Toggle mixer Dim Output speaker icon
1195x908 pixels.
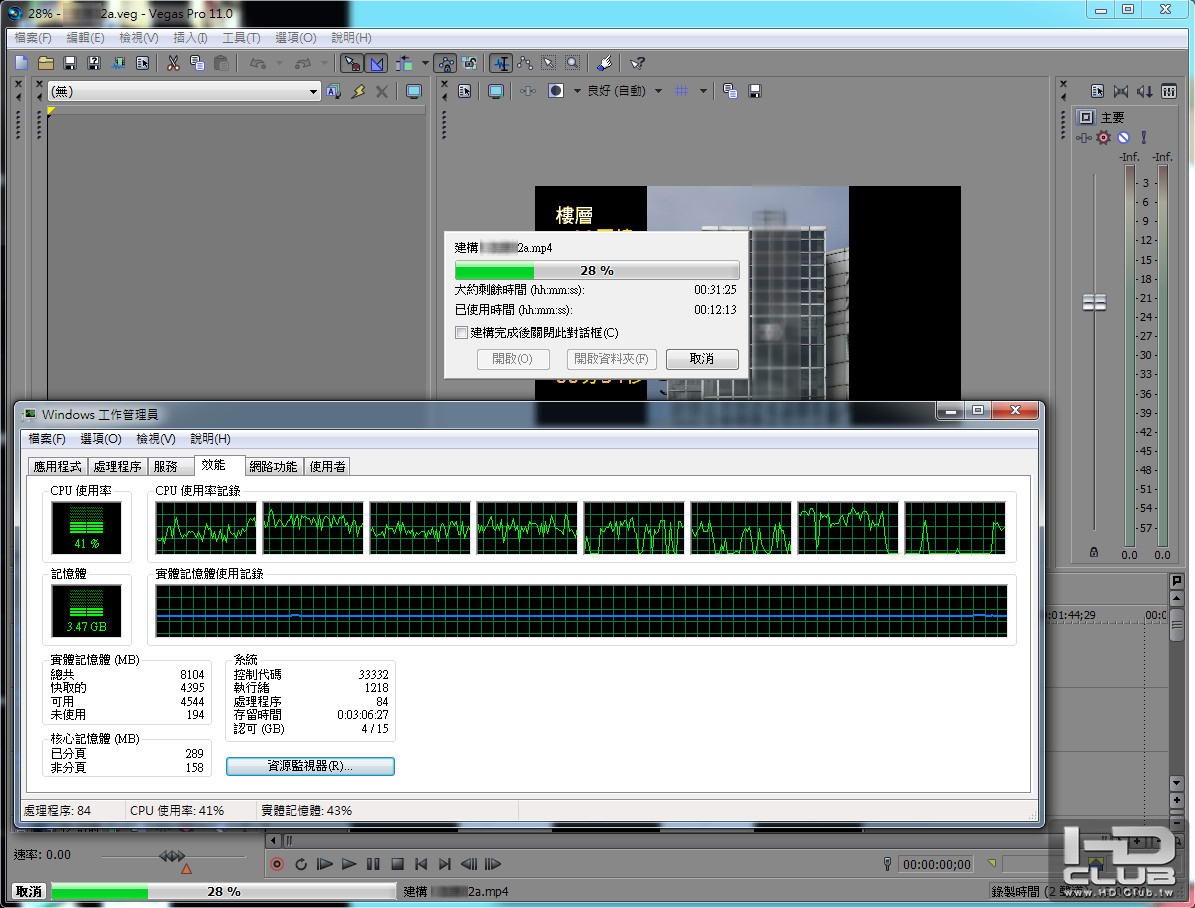(x=1145, y=91)
